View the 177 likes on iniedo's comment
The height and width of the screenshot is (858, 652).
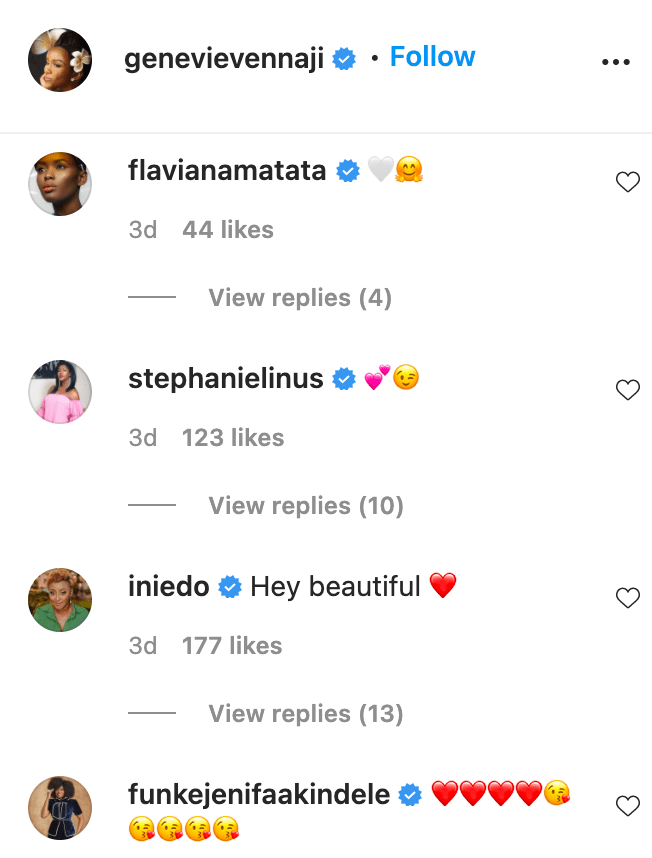[x=232, y=646]
